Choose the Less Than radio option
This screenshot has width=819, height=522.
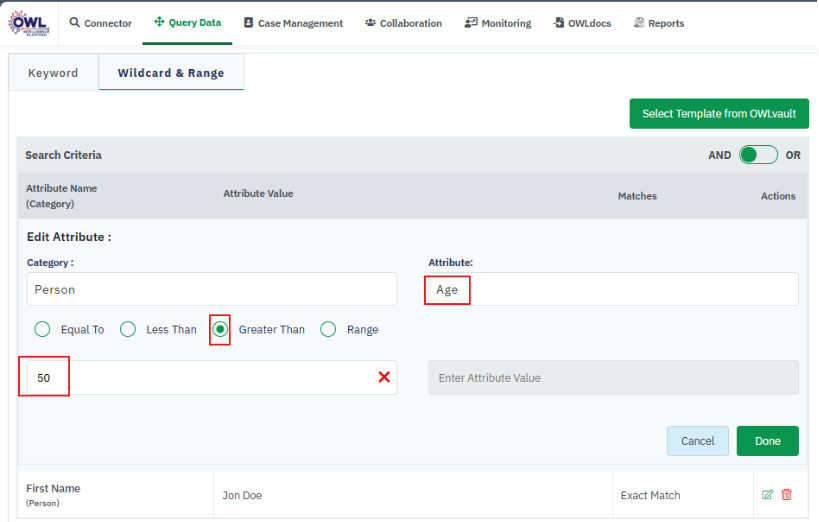tap(128, 329)
